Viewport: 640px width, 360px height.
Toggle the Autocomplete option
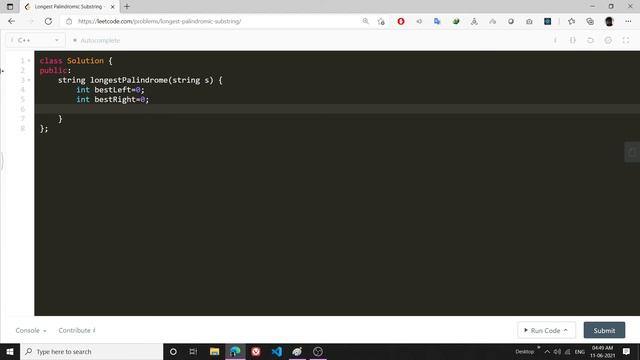[x=96, y=40]
